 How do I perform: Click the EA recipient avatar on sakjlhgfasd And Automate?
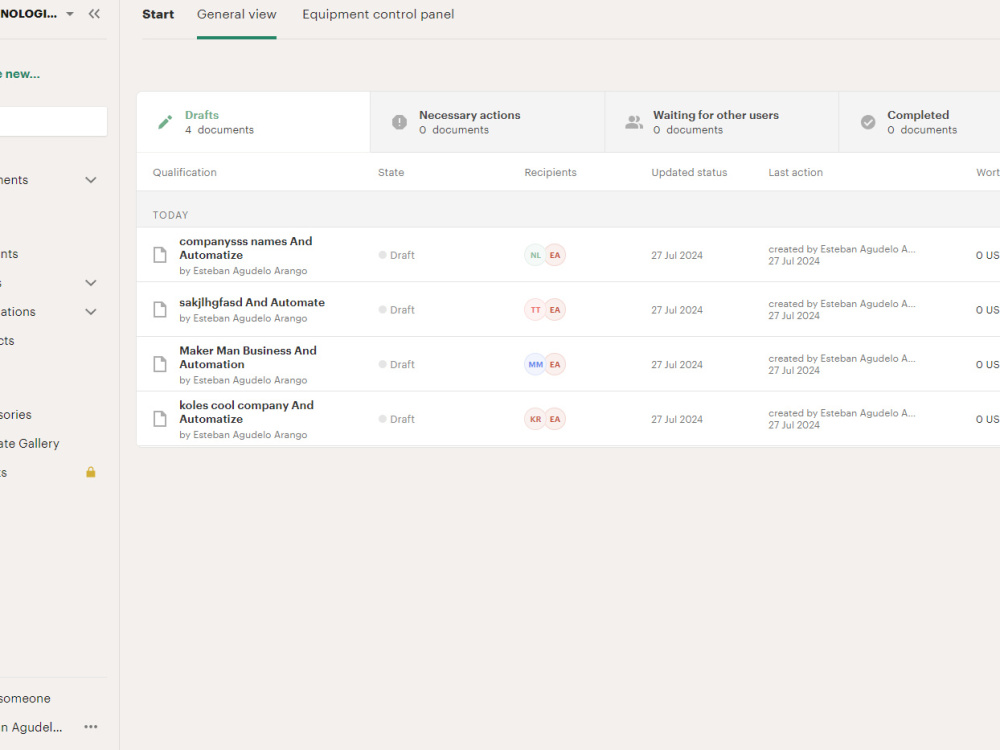click(x=555, y=309)
